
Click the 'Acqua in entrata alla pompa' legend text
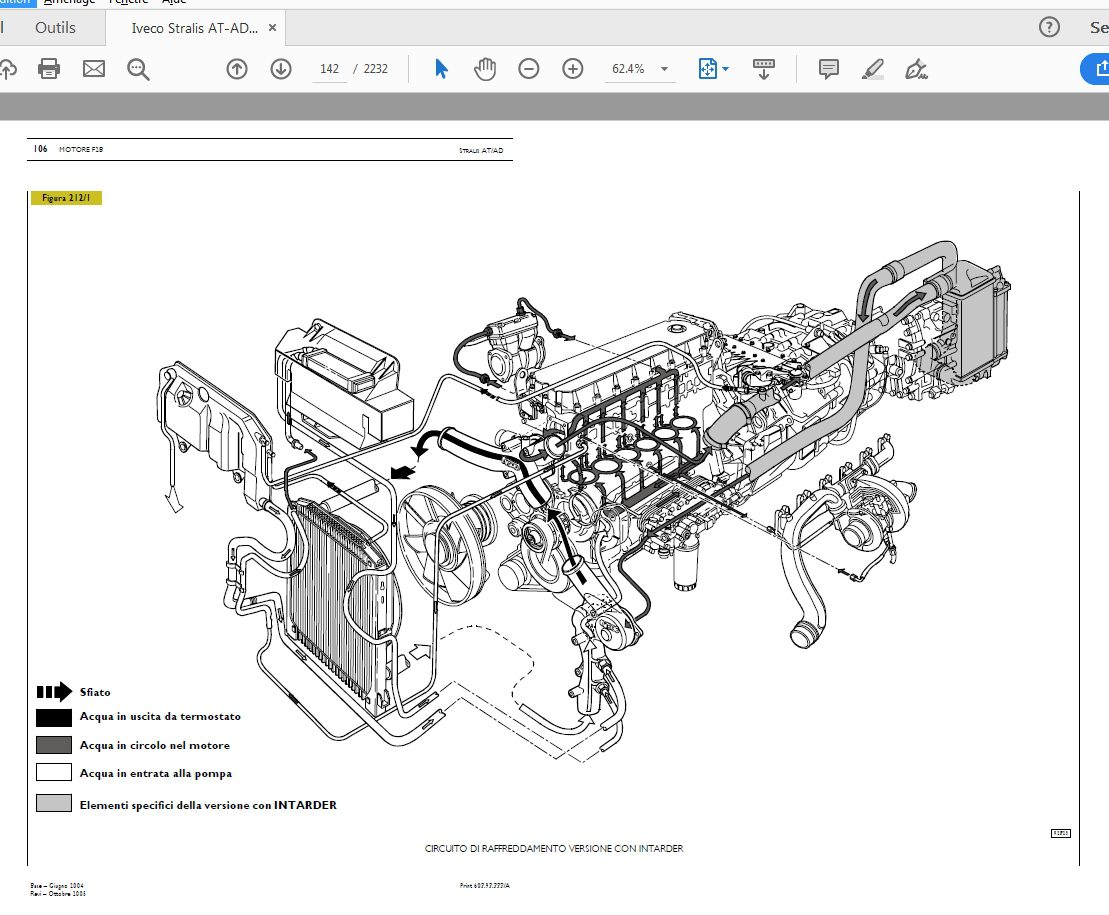(x=156, y=774)
